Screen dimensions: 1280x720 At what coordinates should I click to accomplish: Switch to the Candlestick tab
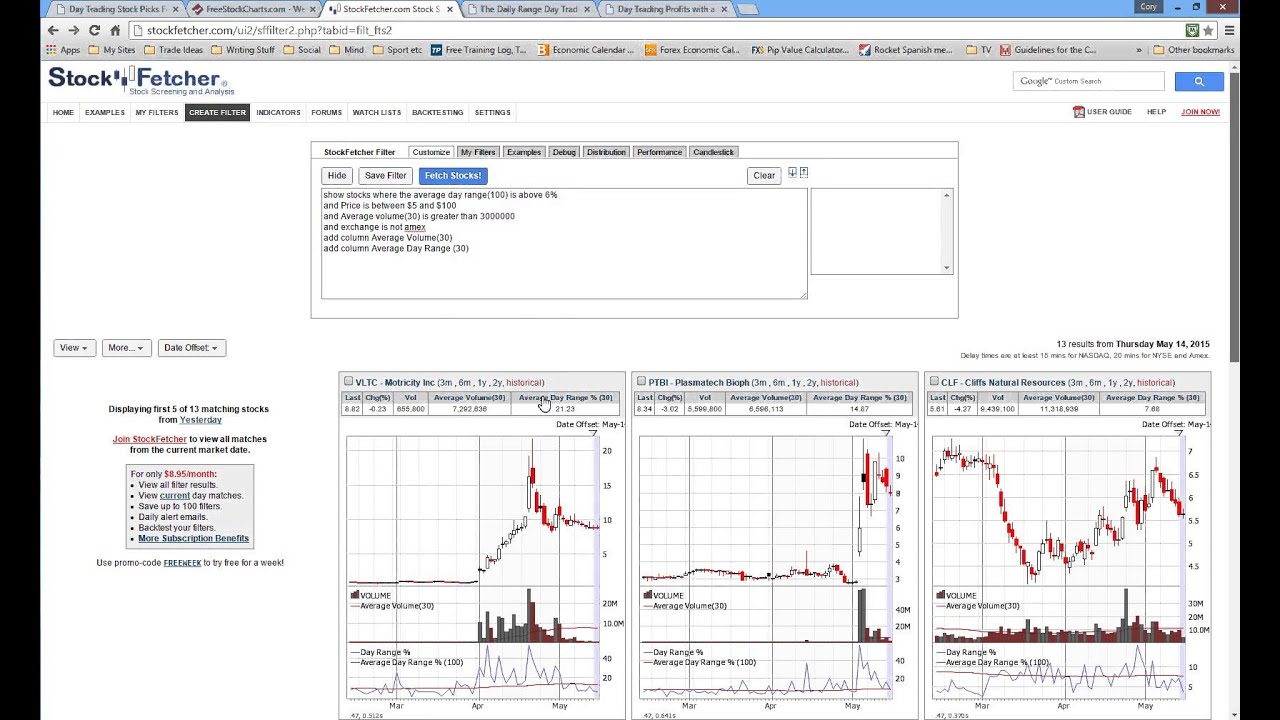pos(714,152)
